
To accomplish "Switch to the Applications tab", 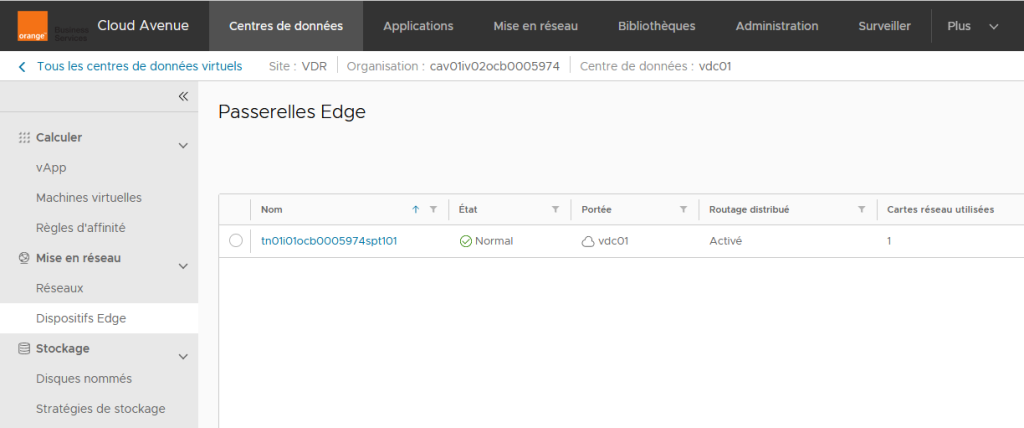I will (418, 26).
